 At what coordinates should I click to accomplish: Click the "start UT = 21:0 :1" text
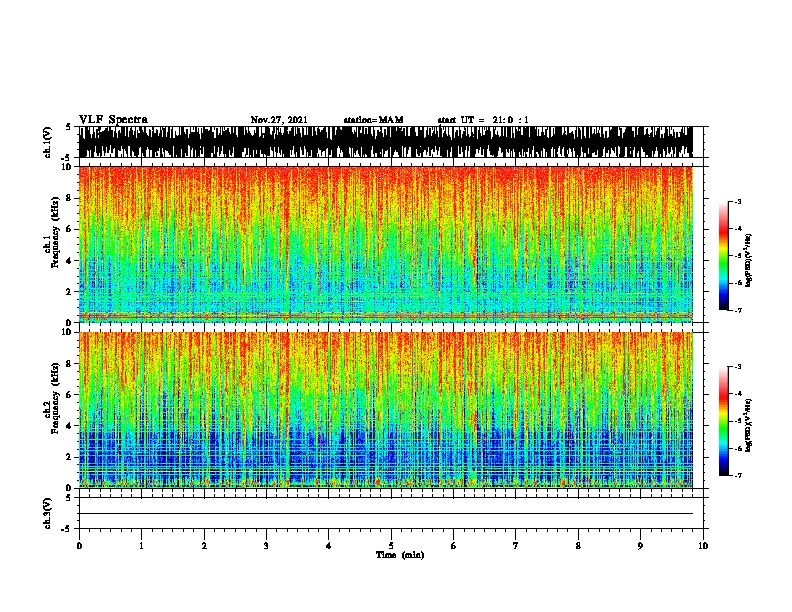(x=483, y=120)
